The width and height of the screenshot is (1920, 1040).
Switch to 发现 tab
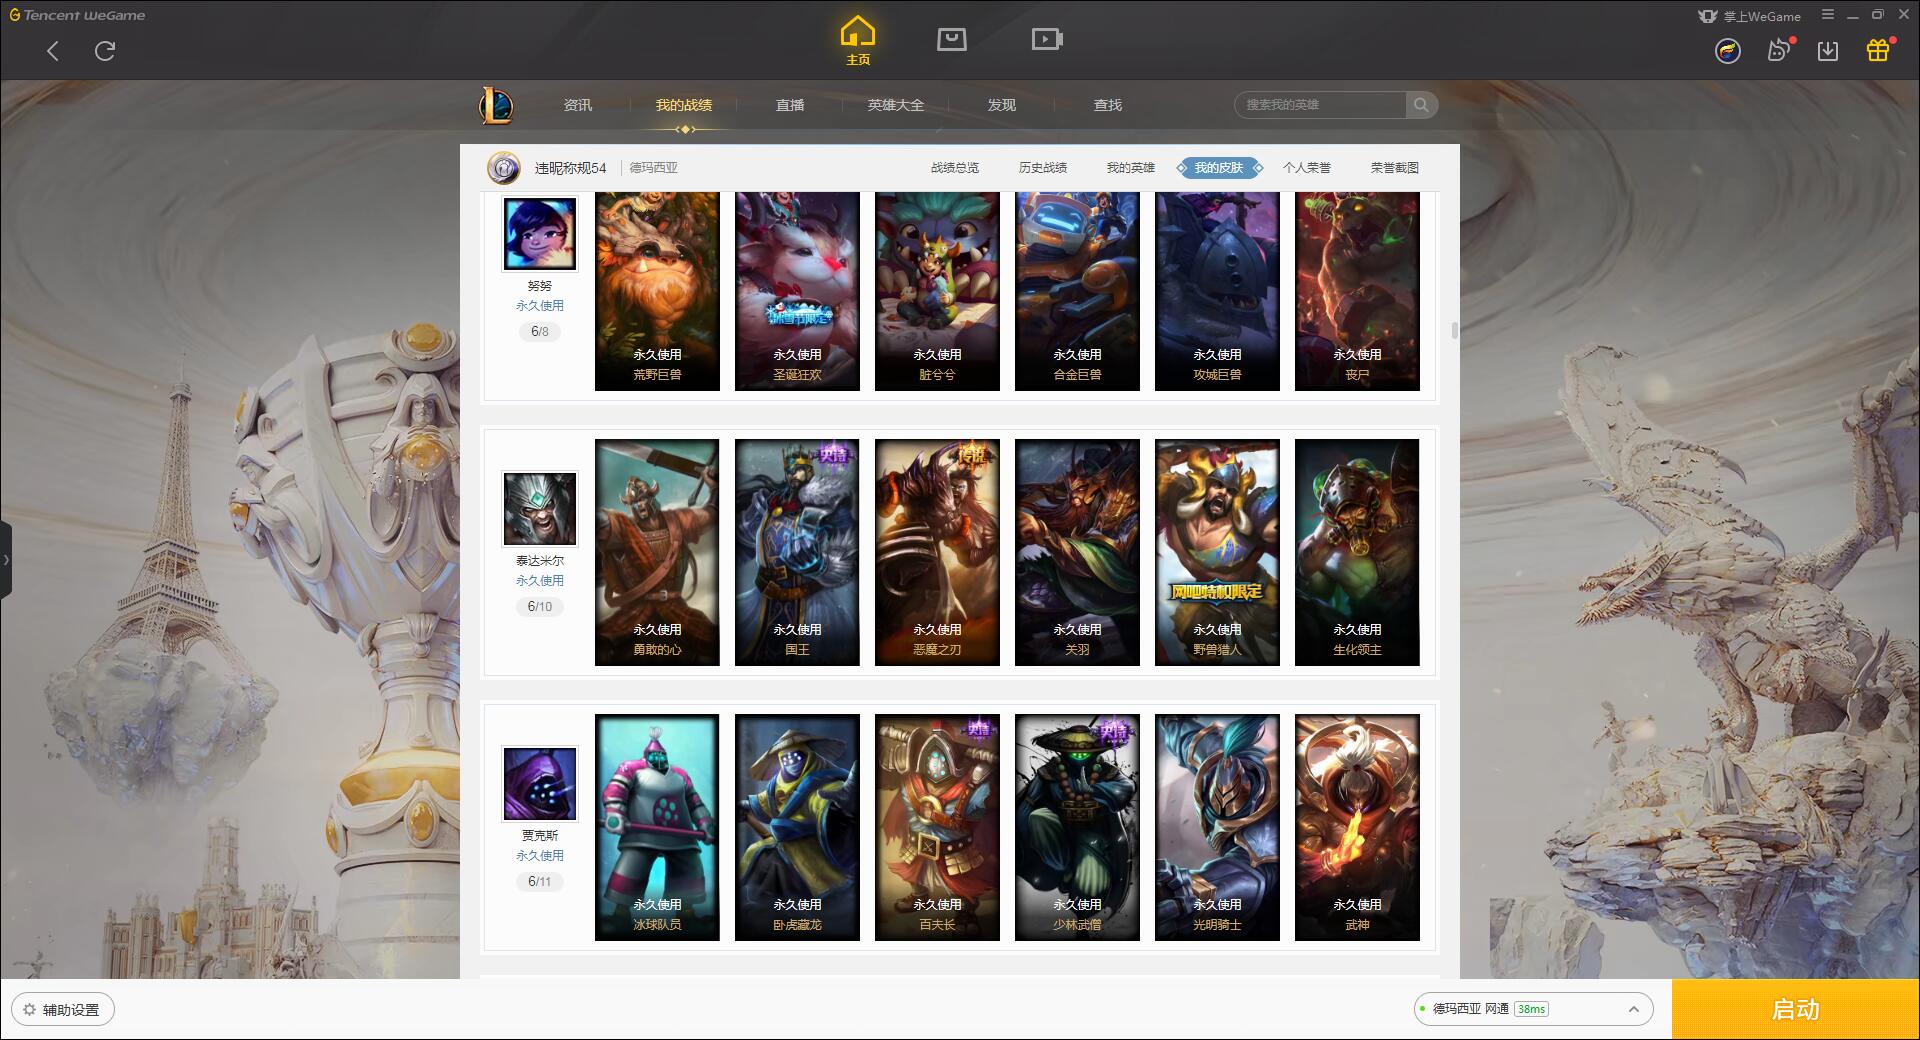tap(1002, 105)
